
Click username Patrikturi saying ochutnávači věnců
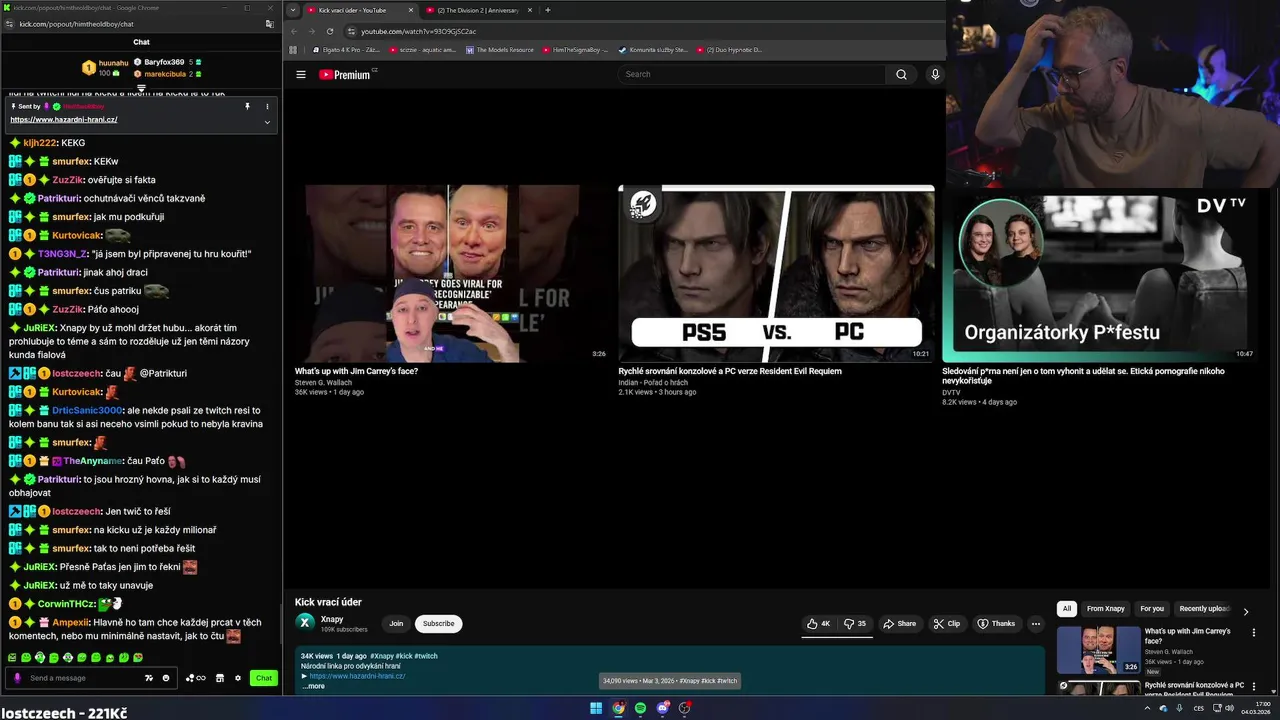58,198
